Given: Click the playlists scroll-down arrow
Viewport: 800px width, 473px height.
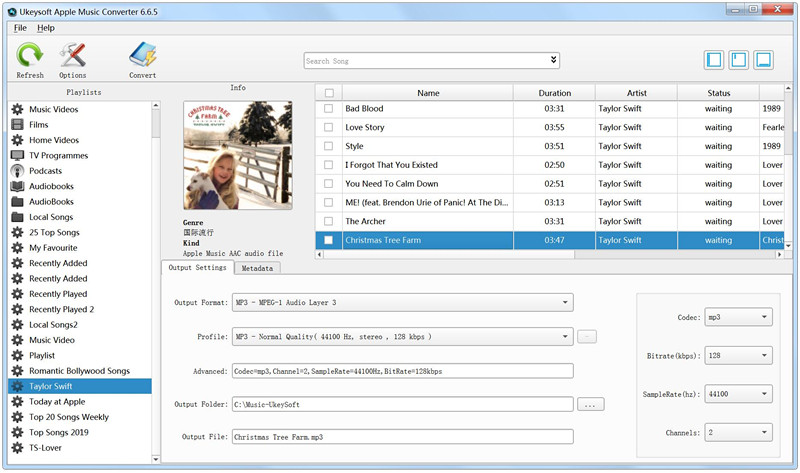Looking at the screenshot, I should [156, 459].
